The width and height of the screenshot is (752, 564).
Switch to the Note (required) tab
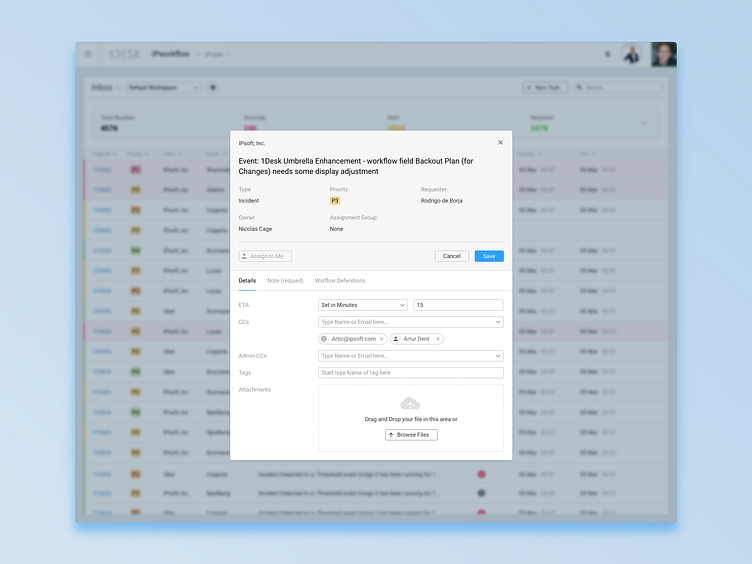(285, 281)
